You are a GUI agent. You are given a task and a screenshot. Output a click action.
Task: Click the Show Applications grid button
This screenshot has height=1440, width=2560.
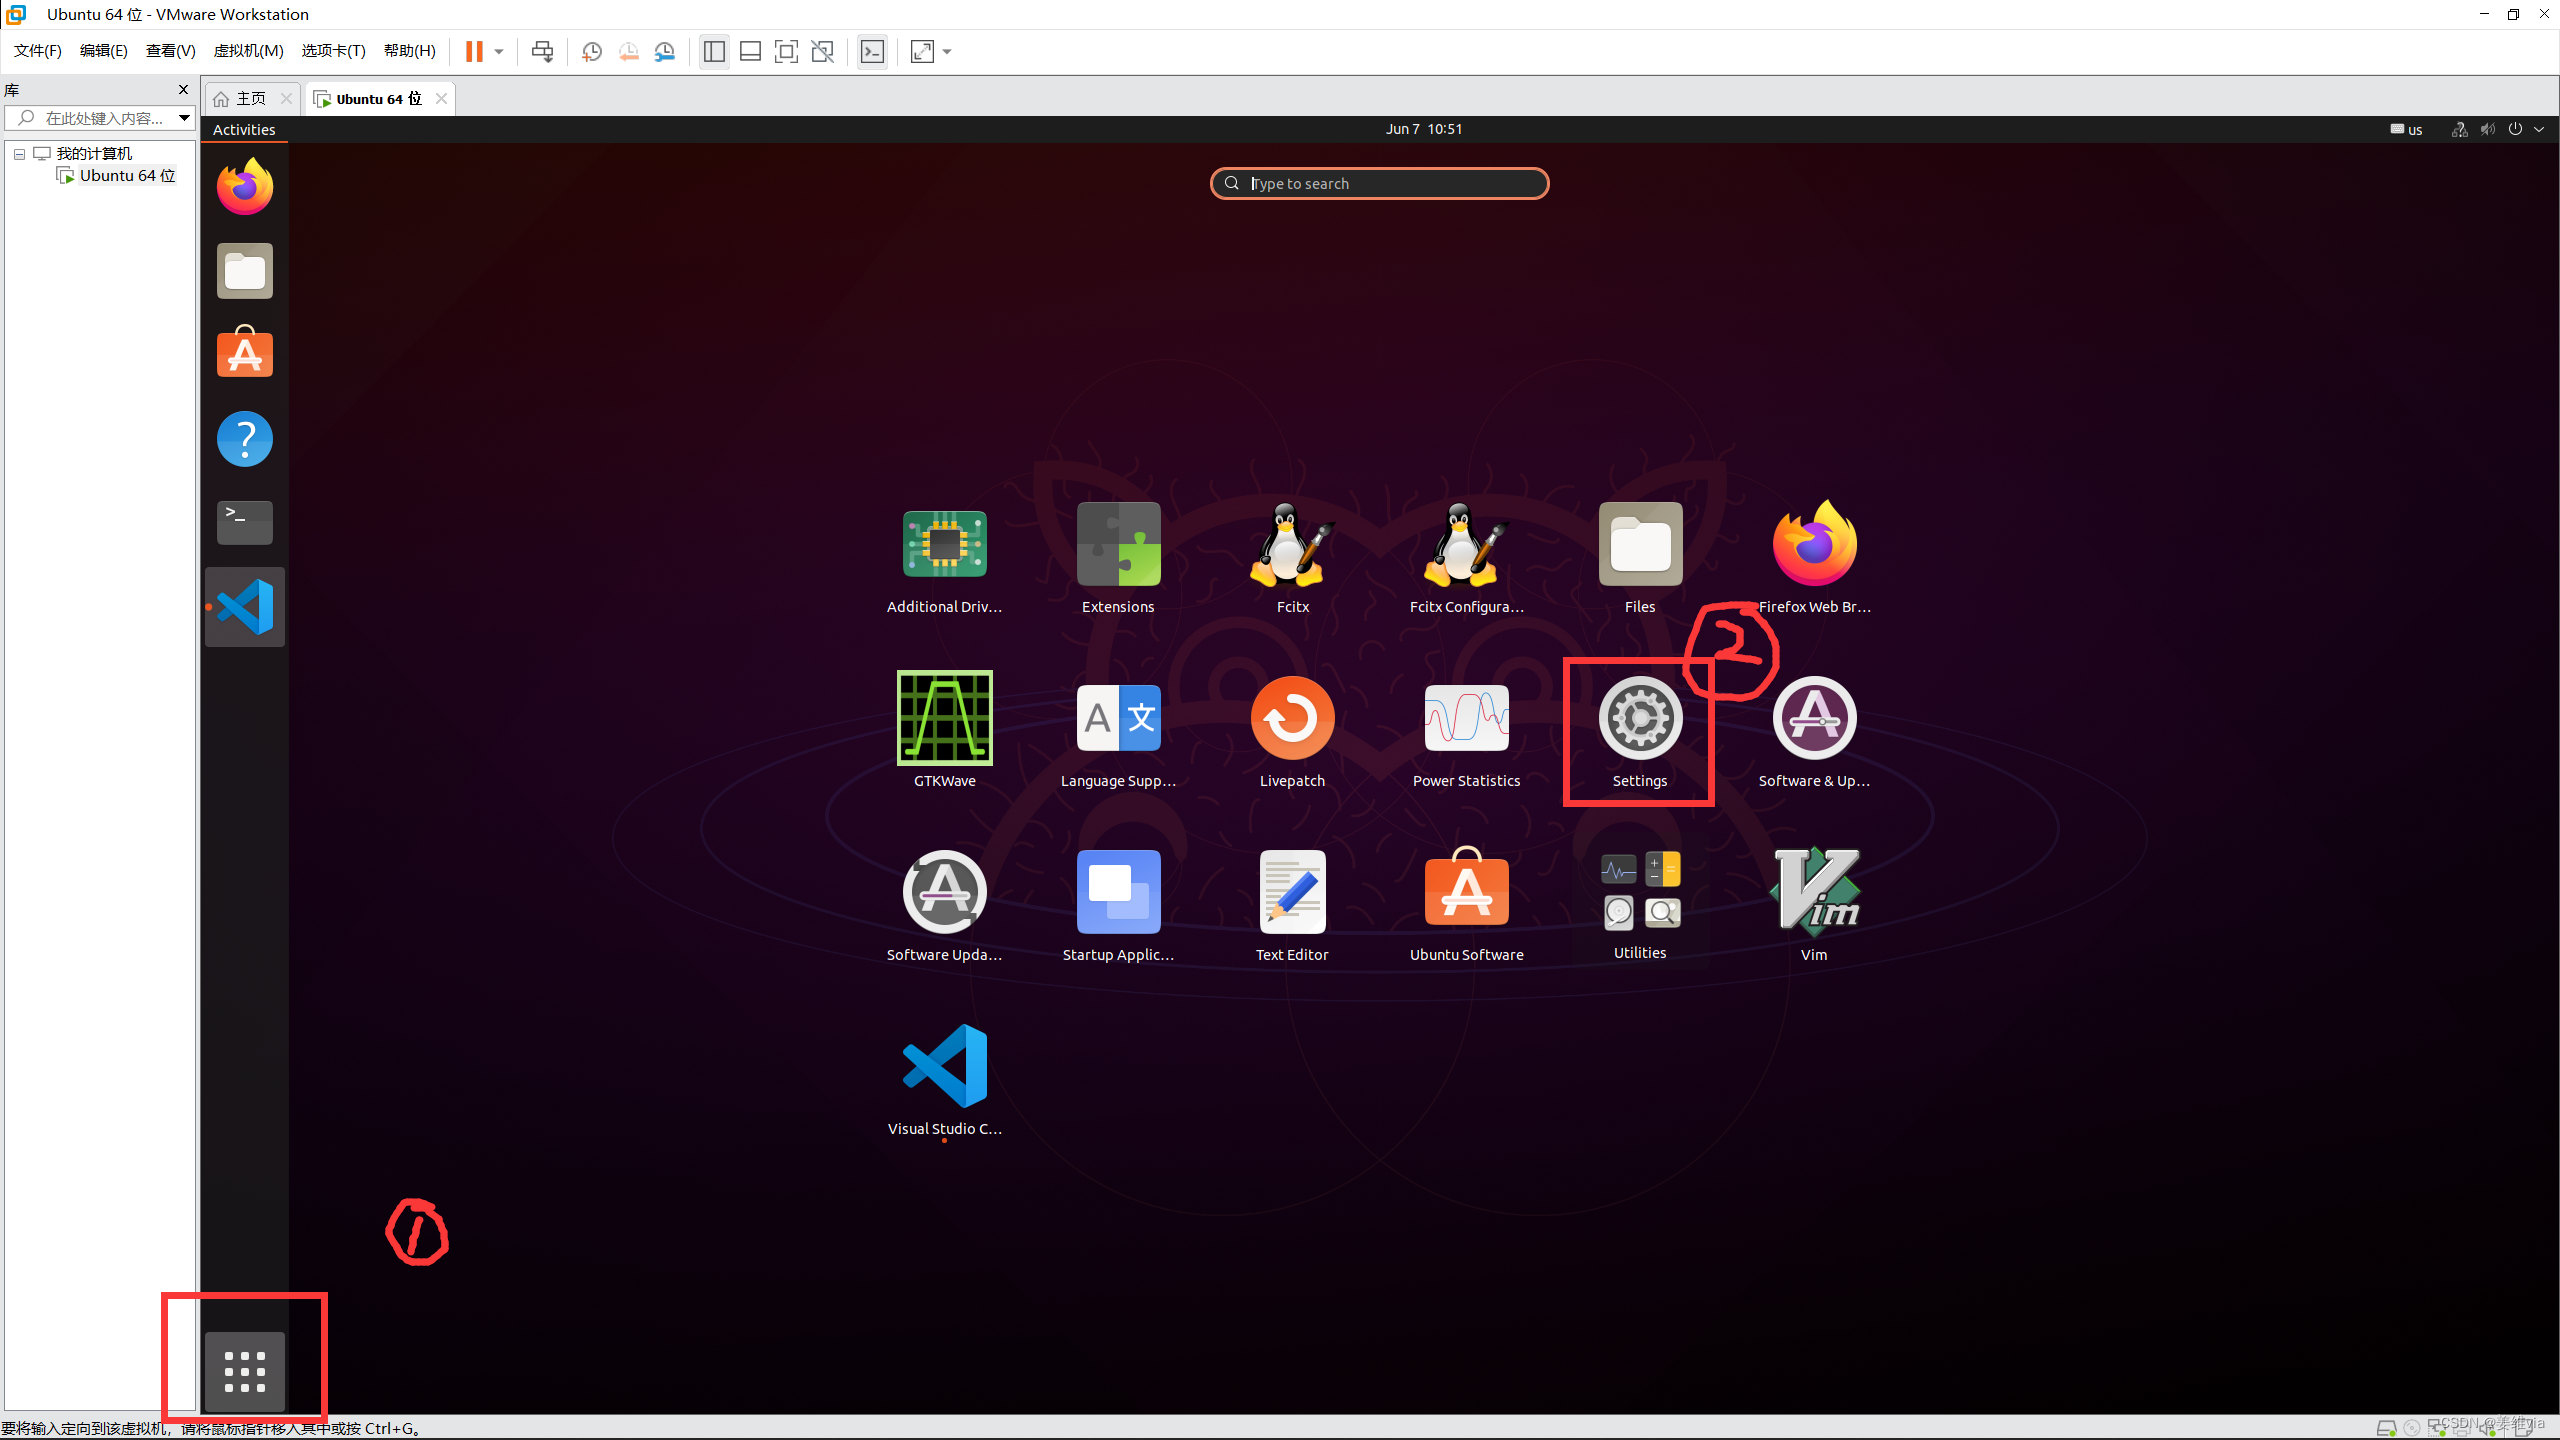pos(245,1372)
